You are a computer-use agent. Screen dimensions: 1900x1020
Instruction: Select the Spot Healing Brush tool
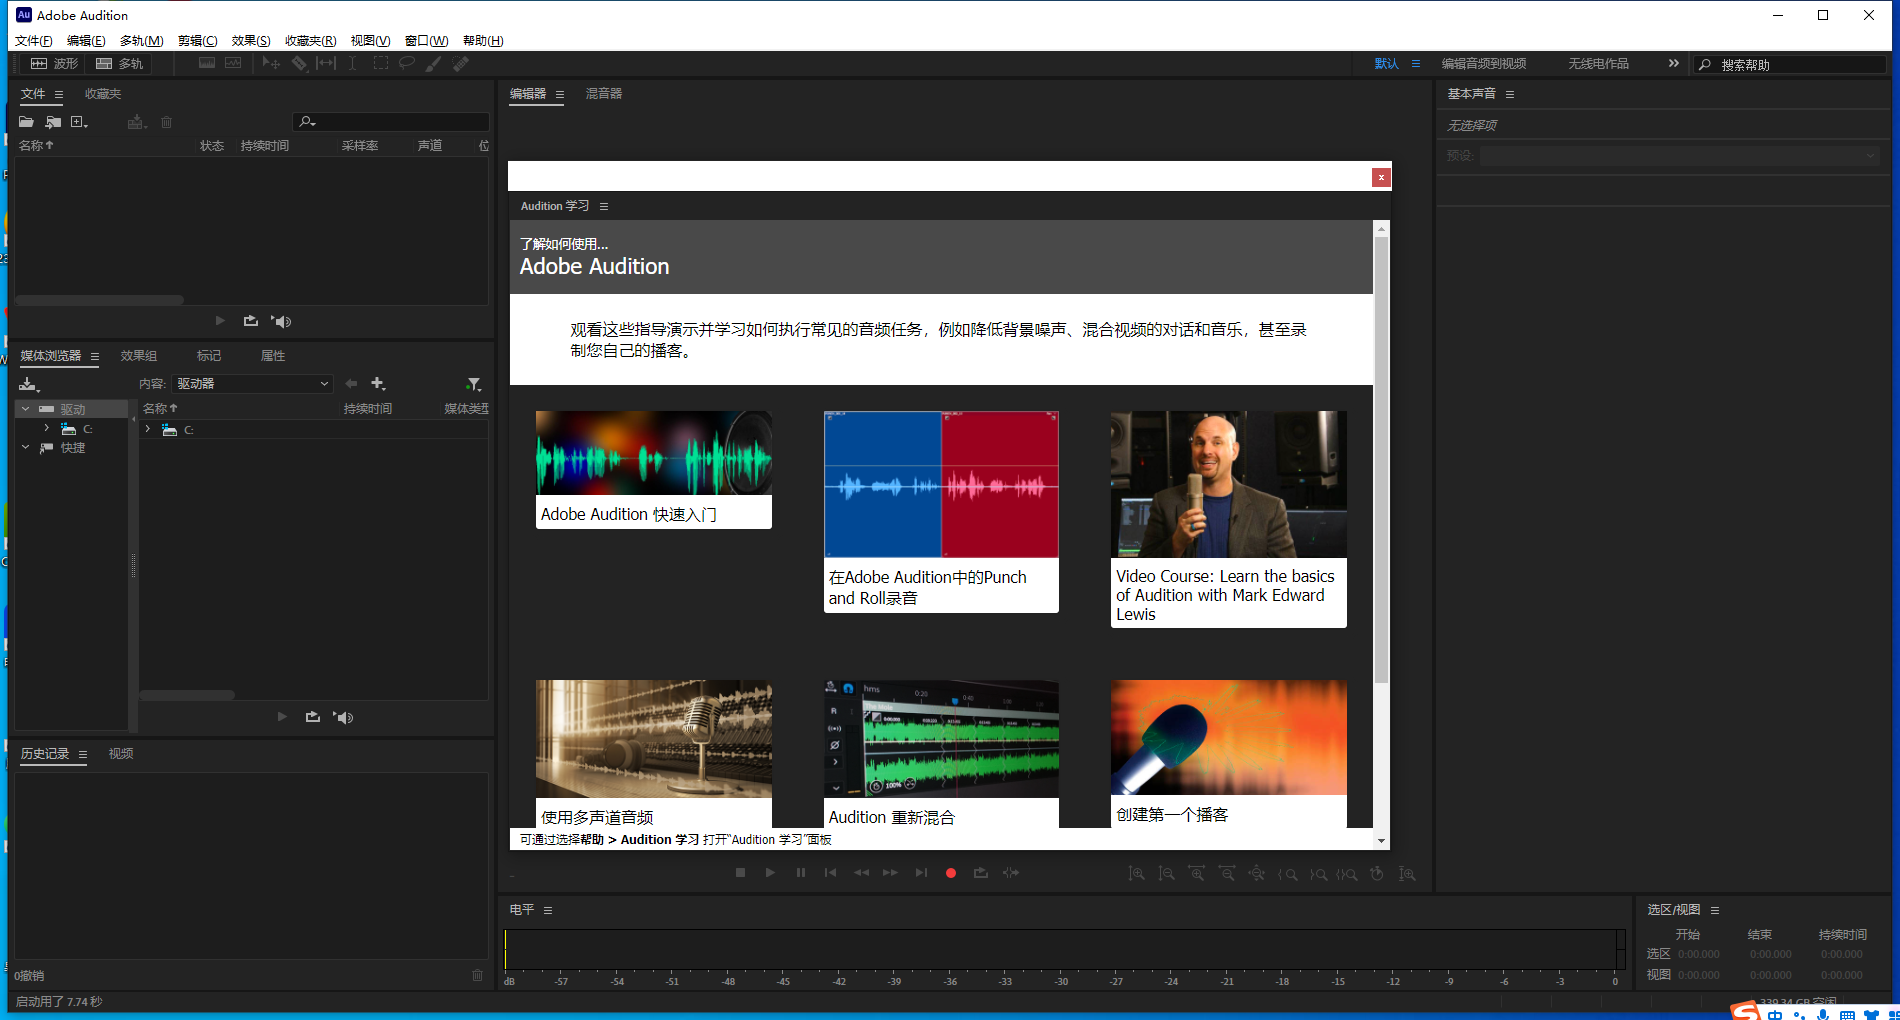[461, 63]
